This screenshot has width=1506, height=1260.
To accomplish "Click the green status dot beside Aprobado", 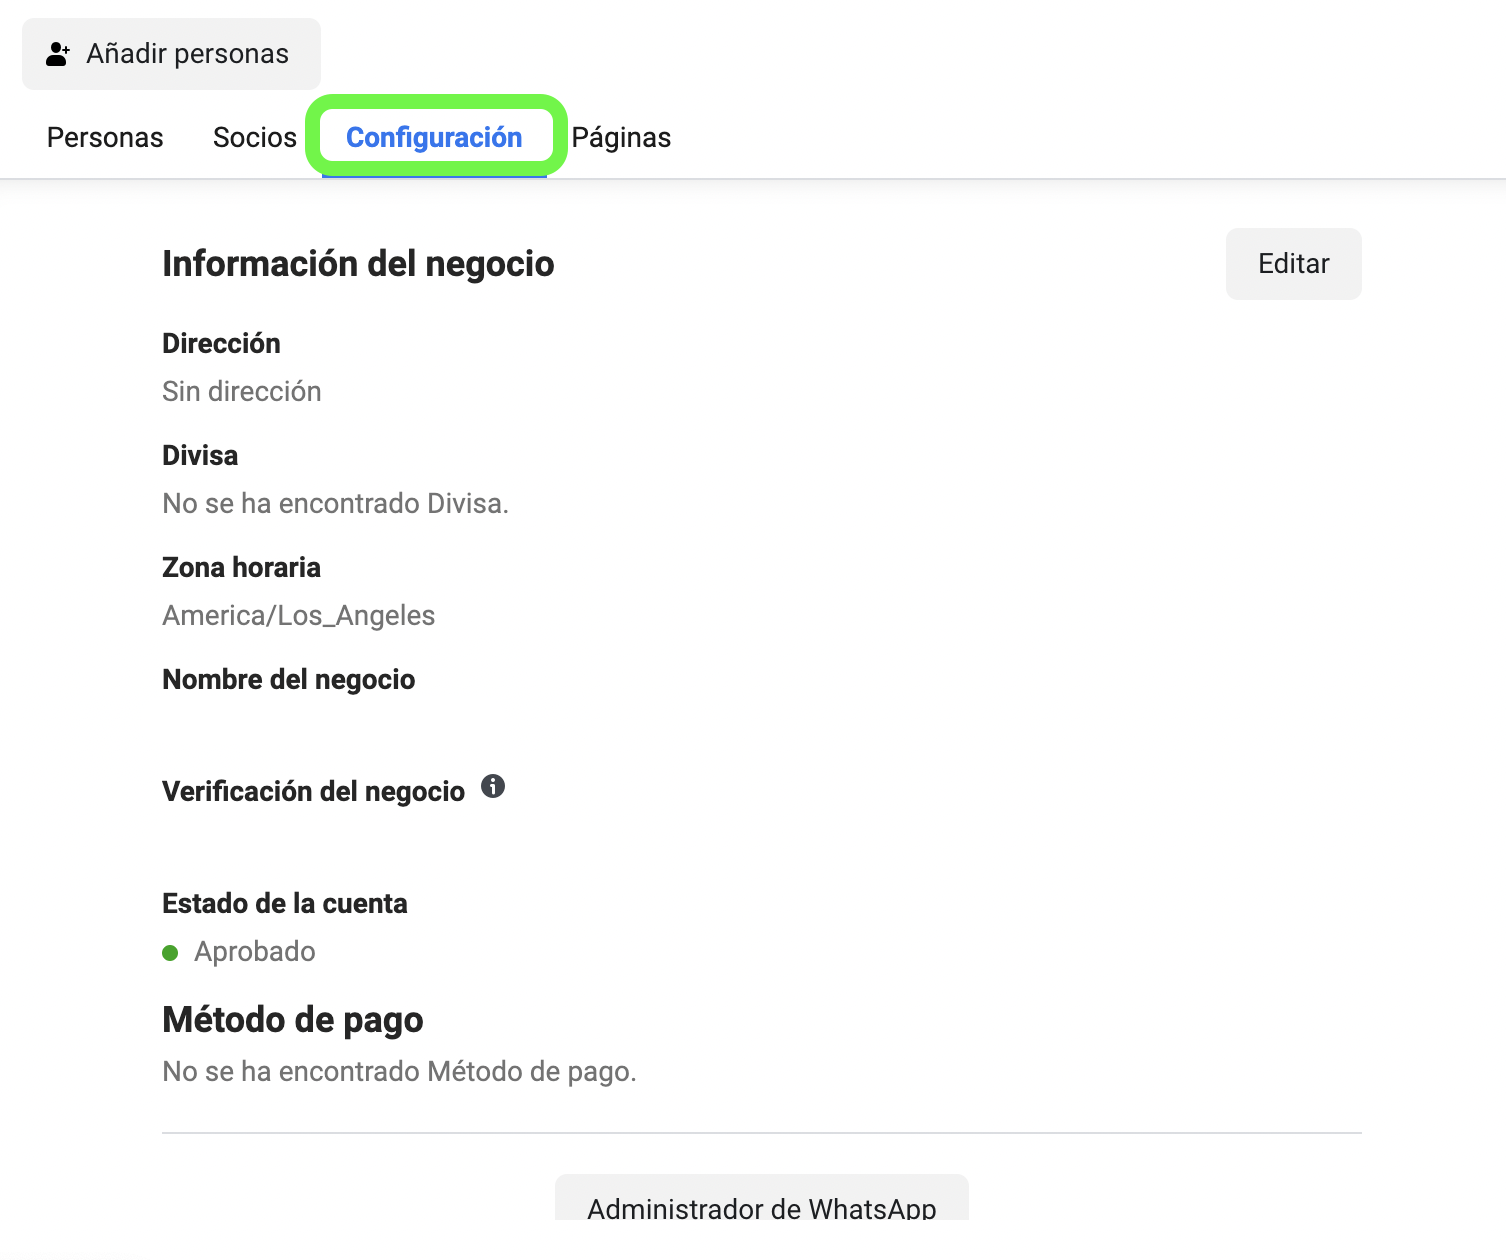I will tap(170, 953).
